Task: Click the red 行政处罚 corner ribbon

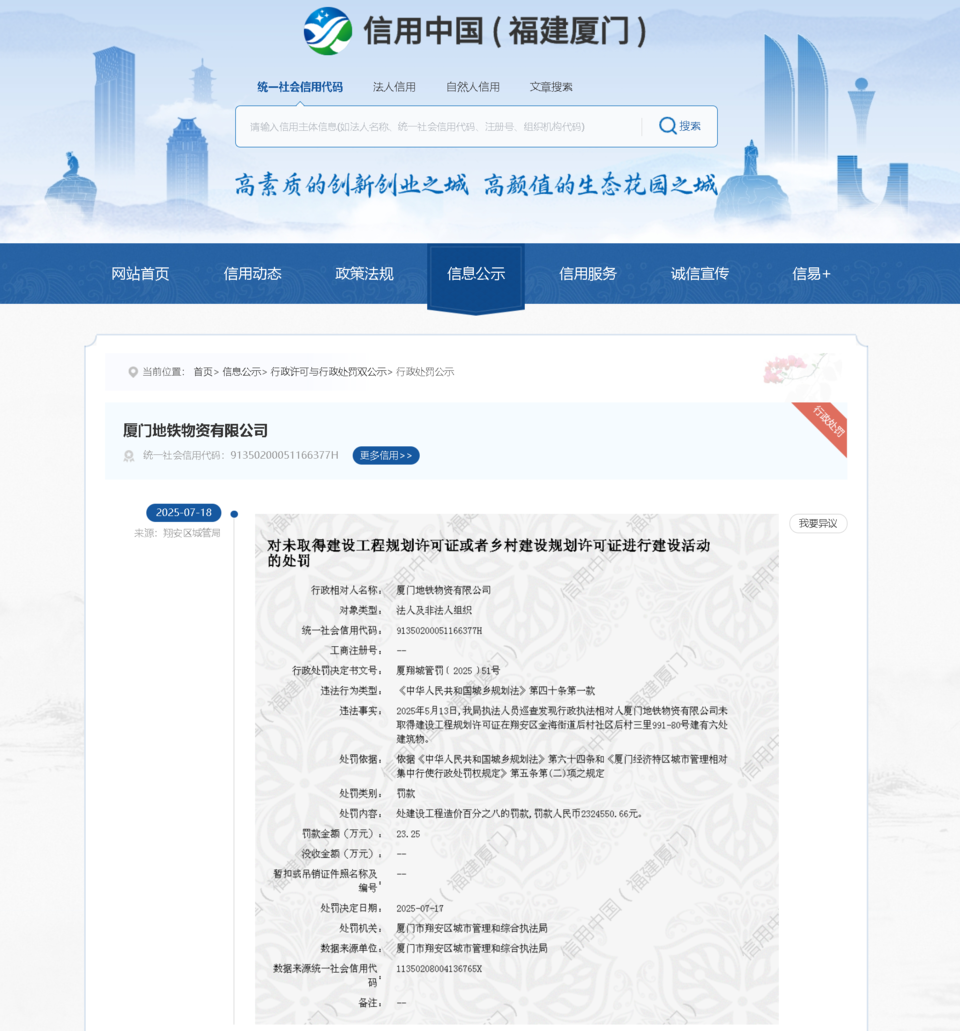Action: pyautogui.click(x=826, y=424)
